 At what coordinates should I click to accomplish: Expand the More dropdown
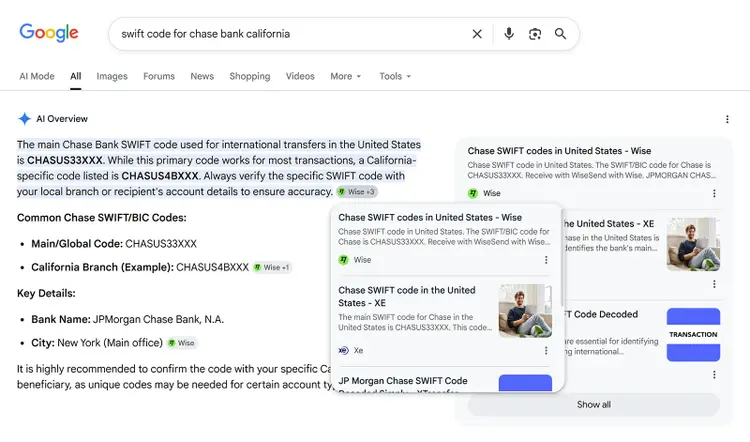(345, 76)
